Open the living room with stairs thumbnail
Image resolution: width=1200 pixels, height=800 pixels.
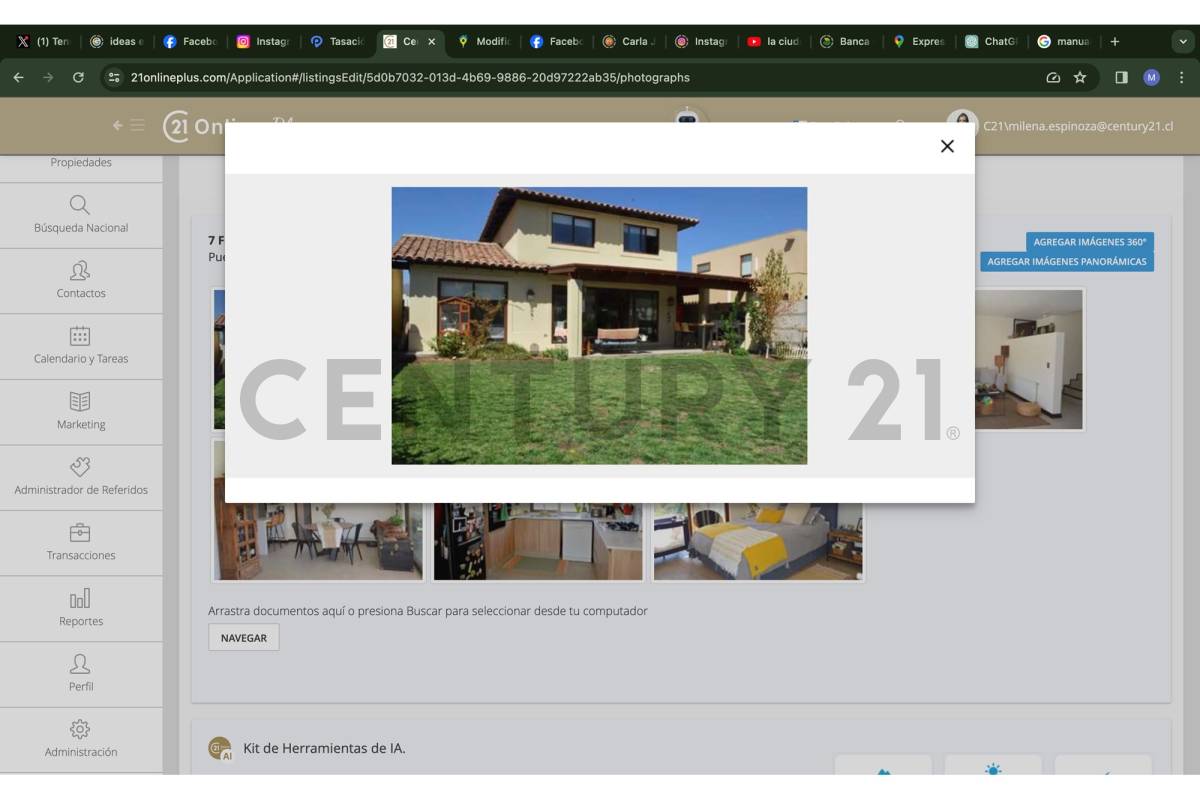(x=1029, y=360)
